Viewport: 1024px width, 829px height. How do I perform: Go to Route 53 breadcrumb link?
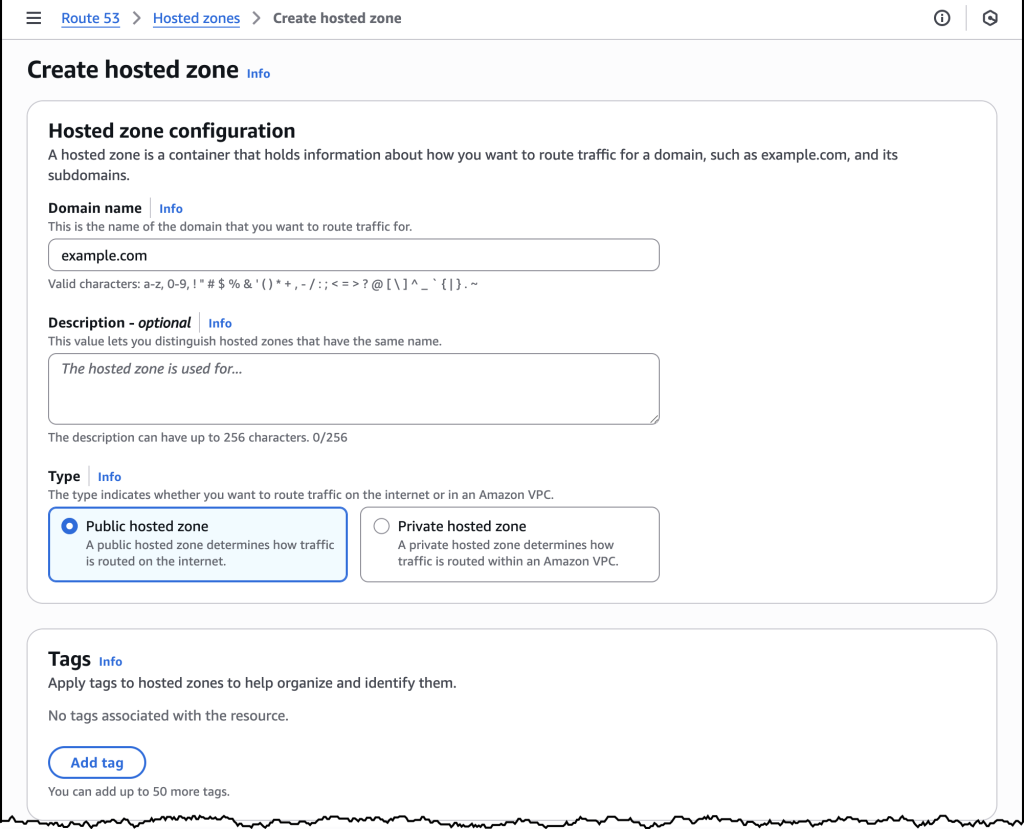[x=90, y=18]
